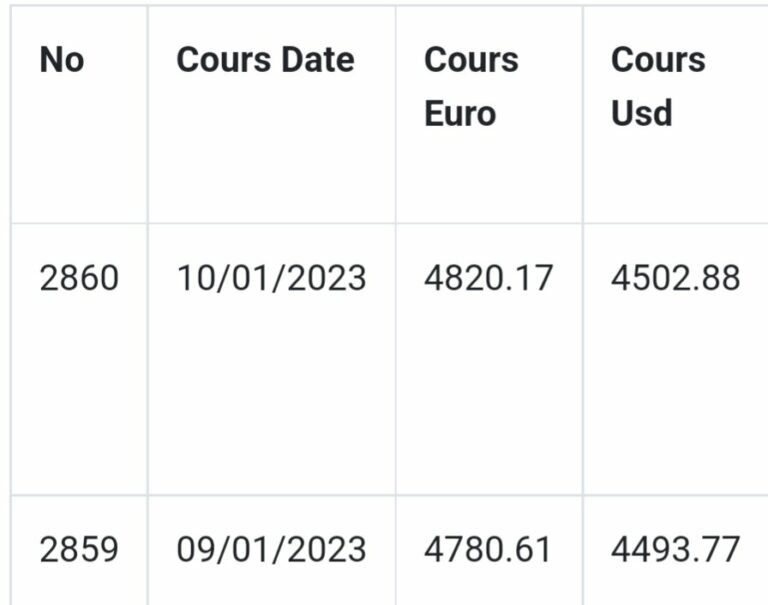Image resolution: width=768 pixels, height=605 pixels.
Task: Select the Usd value 4493.77
Action: click(x=675, y=549)
